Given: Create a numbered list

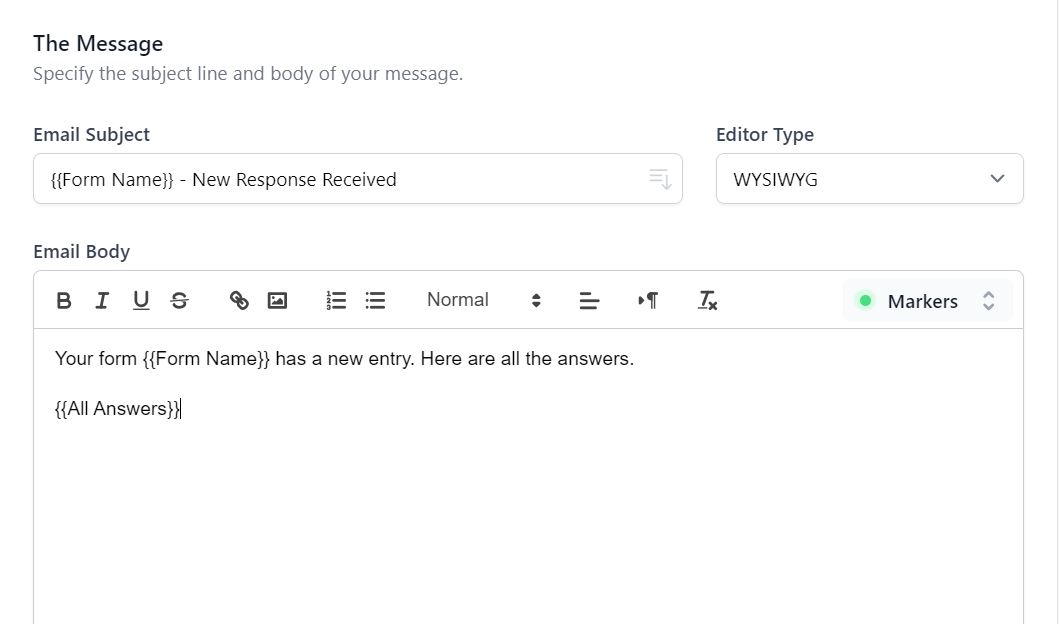Looking at the screenshot, I should (x=335, y=300).
